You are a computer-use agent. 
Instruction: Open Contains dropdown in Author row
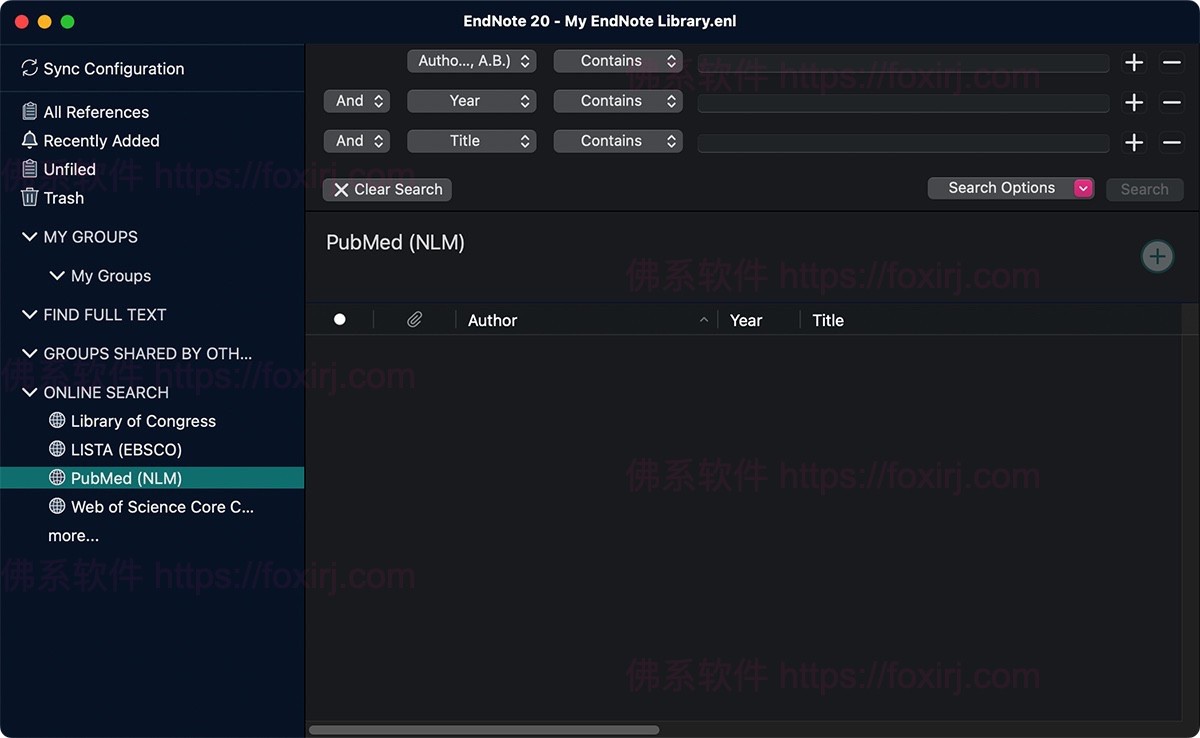point(617,61)
